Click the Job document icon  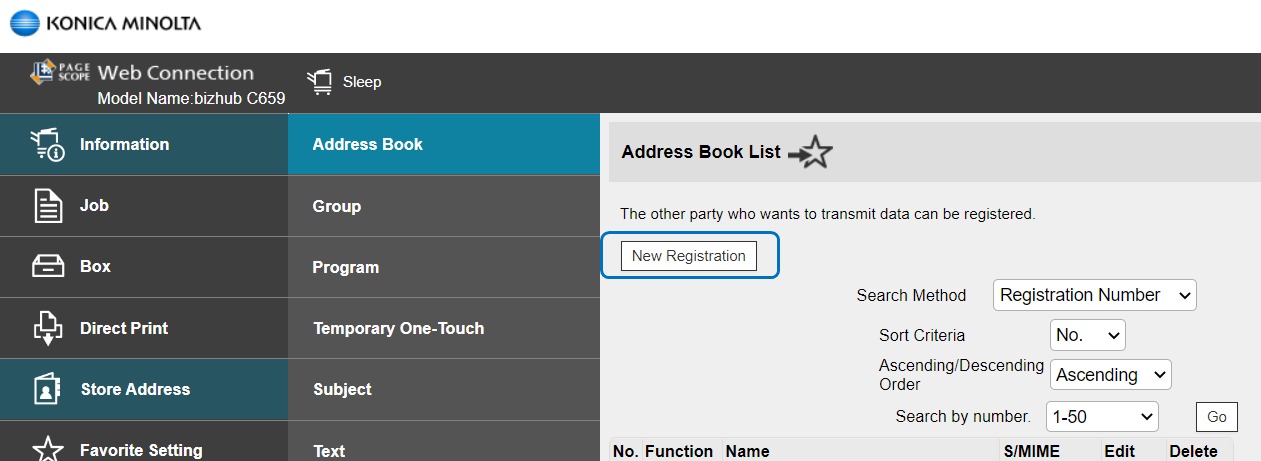pyautogui.click(x=48, y=206)
